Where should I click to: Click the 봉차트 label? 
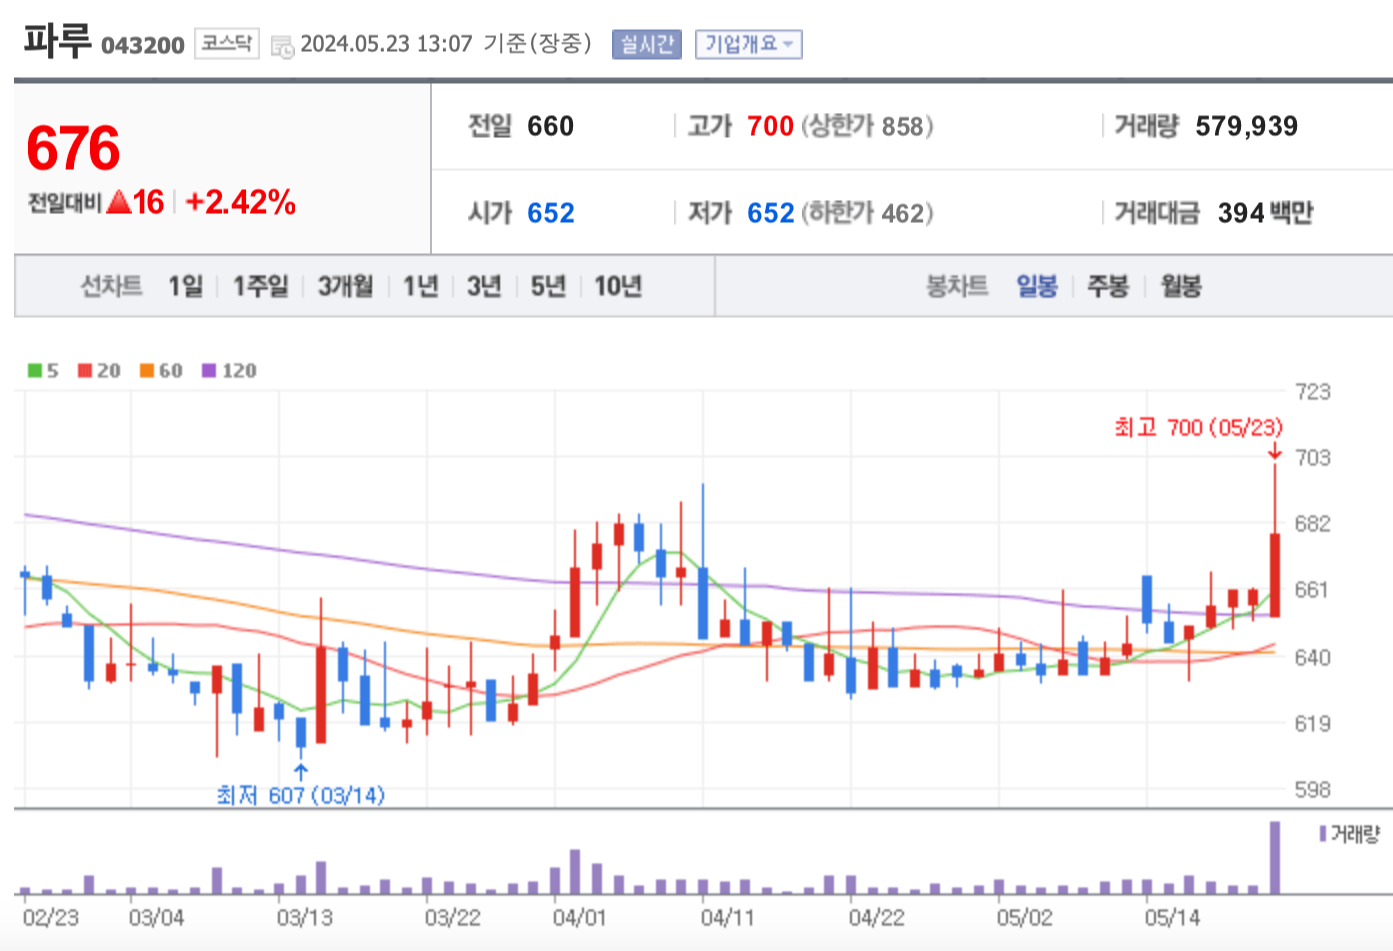pos(957,286)
